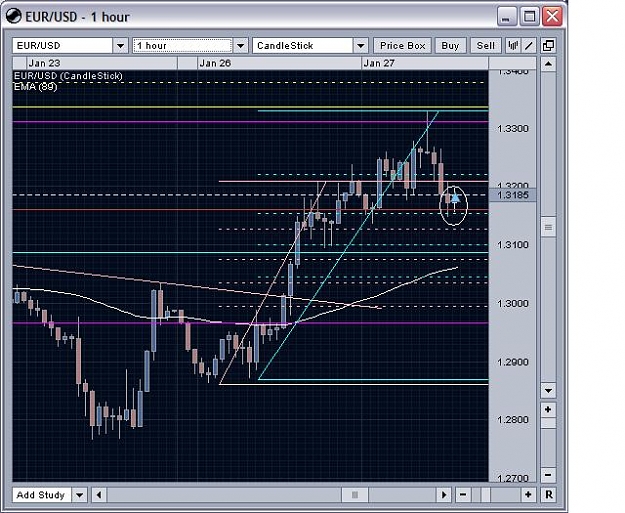Viewport: 625px width, 513px height.
Task: Zoom in vertically with plus button
Action: click(548, 409)
